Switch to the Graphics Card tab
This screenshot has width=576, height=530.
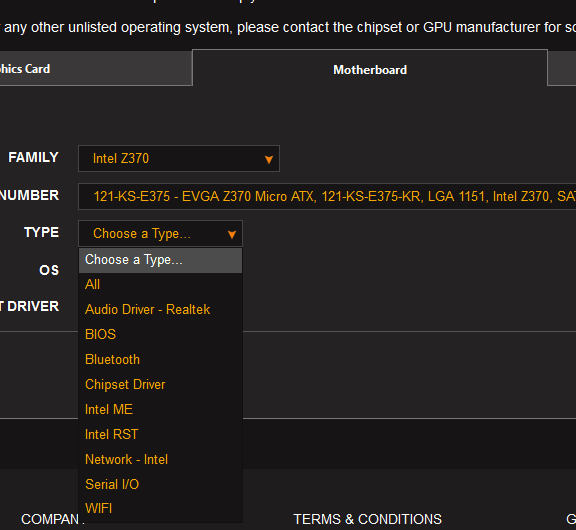(x=96, y=69)
